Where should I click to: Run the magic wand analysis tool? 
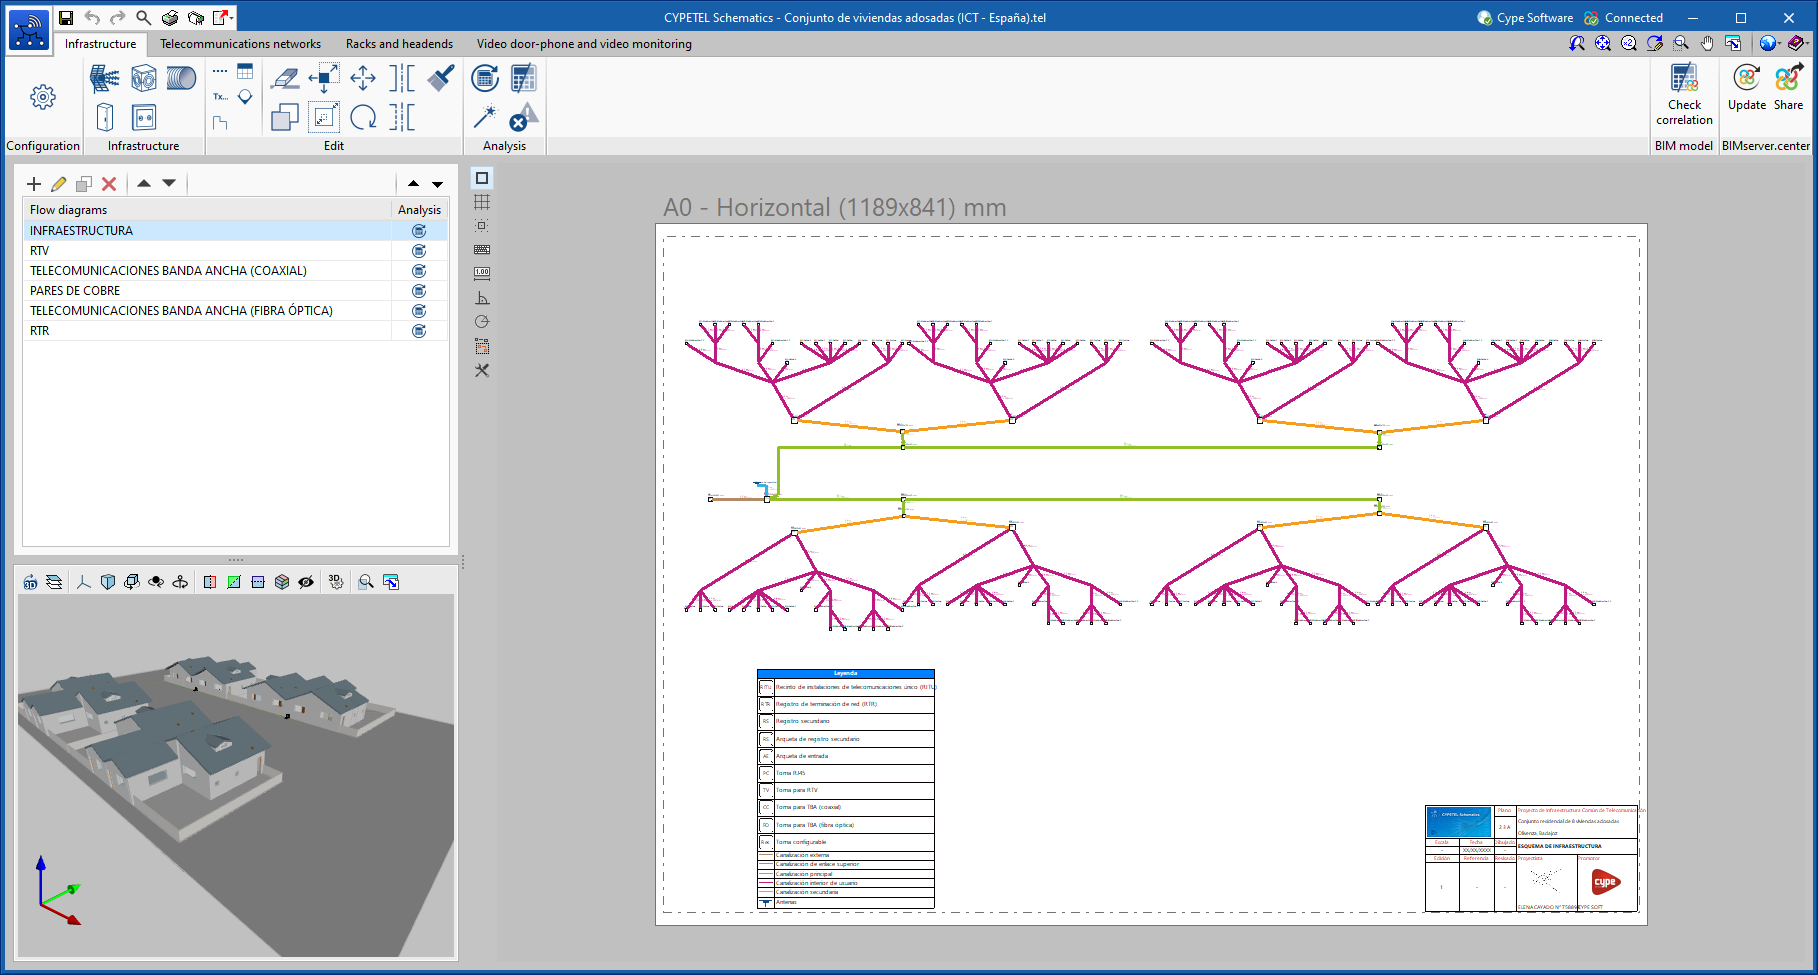coord(485,117)
